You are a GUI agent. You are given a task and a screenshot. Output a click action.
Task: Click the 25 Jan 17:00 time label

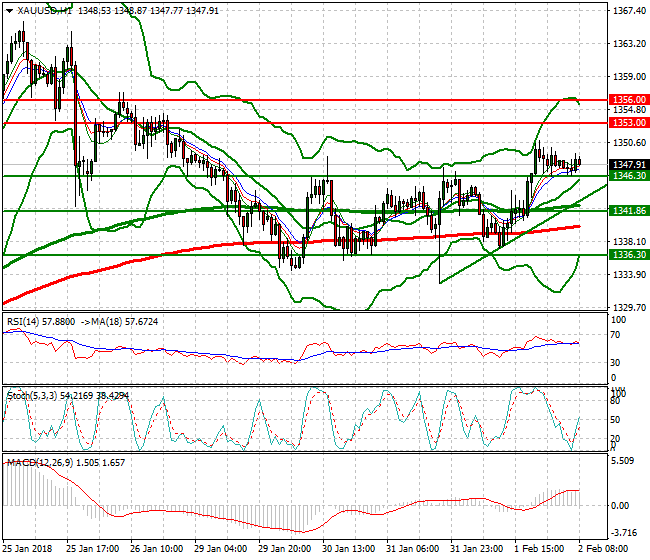92,549
